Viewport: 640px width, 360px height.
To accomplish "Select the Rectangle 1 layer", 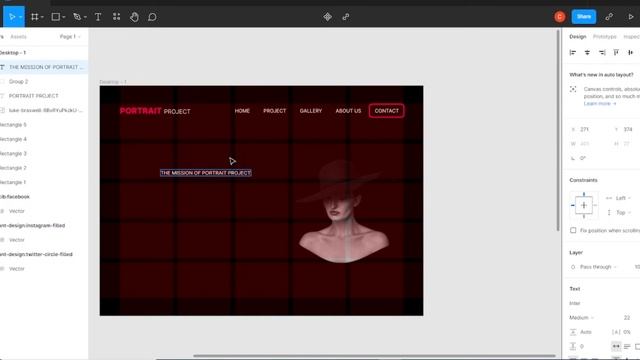I will pyautogui.click(x=43, y=182).
